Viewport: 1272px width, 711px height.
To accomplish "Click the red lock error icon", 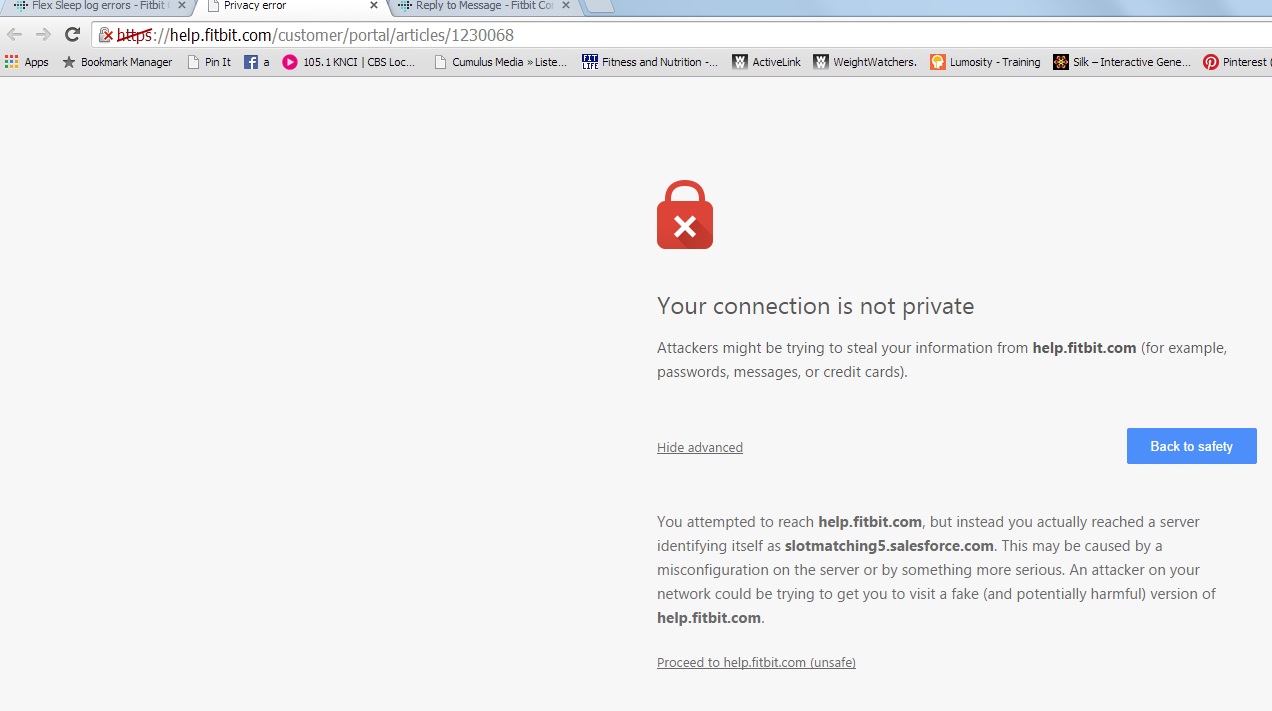I will (x=685, y=215).
